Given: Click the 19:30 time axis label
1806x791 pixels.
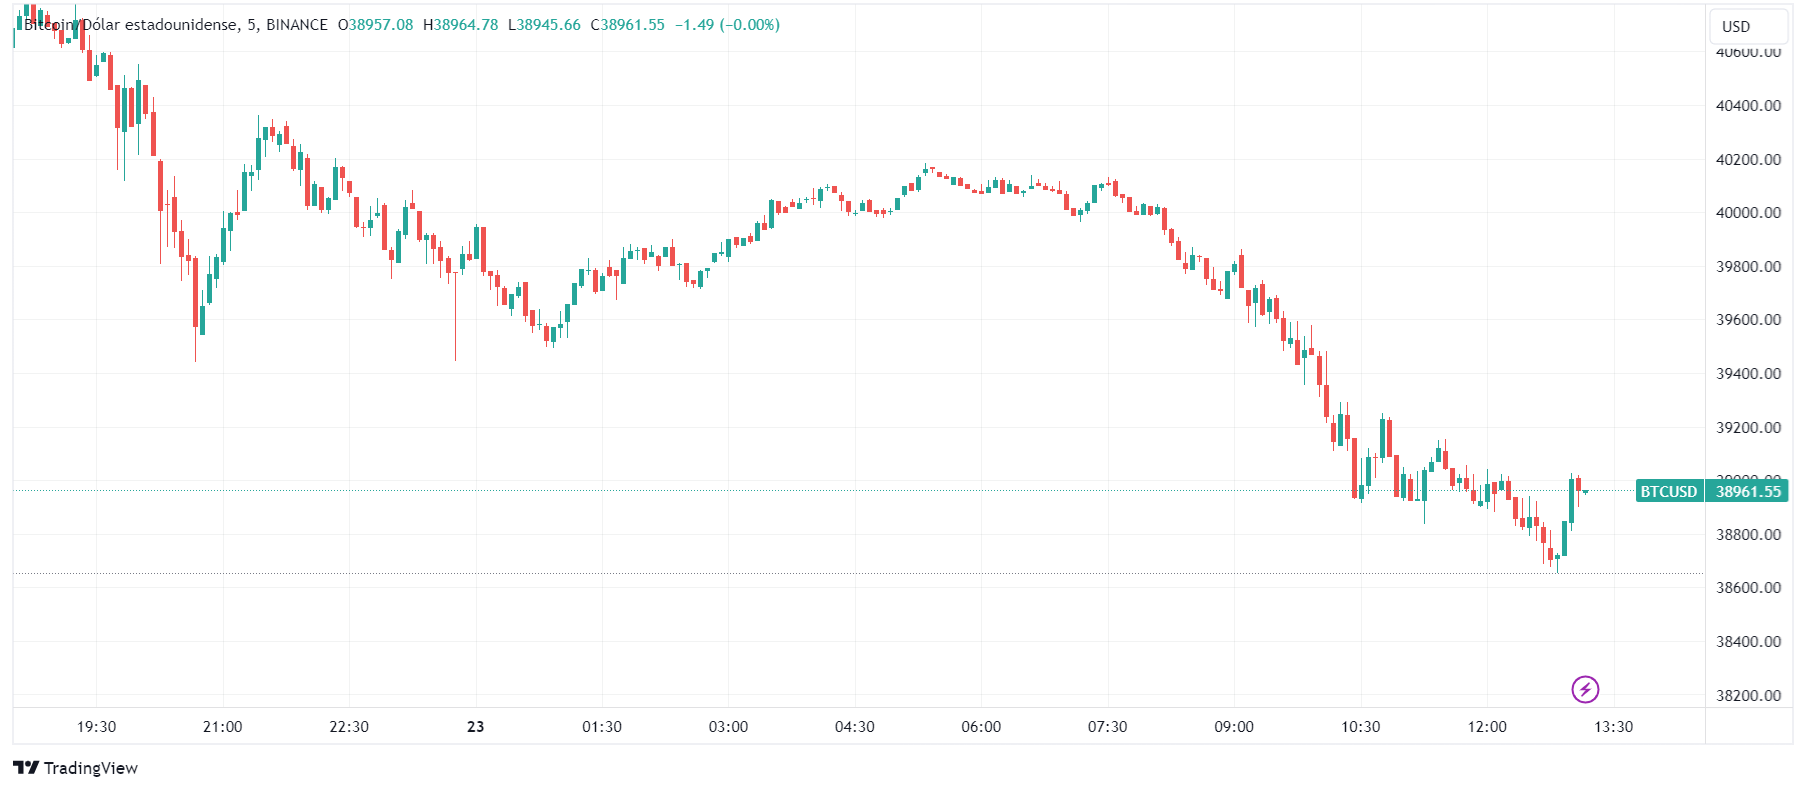Looking at the screenshot, I should tap(97, 727).
